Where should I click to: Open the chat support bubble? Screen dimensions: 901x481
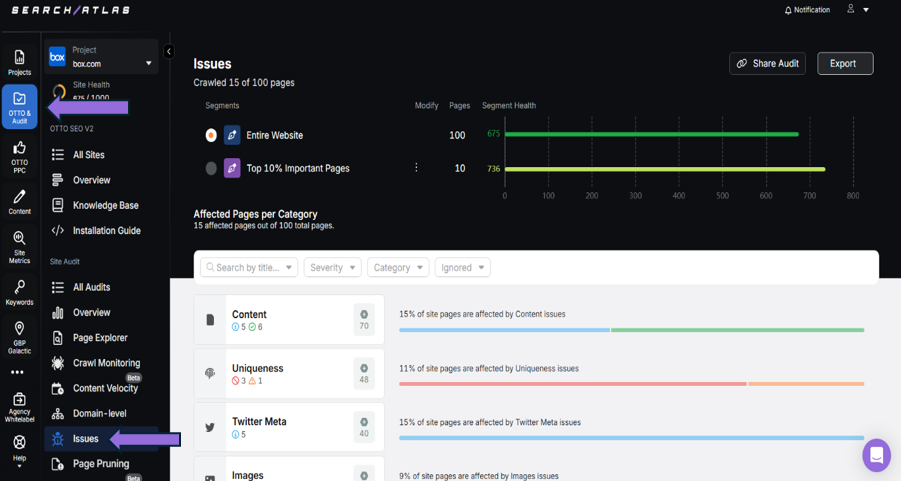tap(876, 455)
